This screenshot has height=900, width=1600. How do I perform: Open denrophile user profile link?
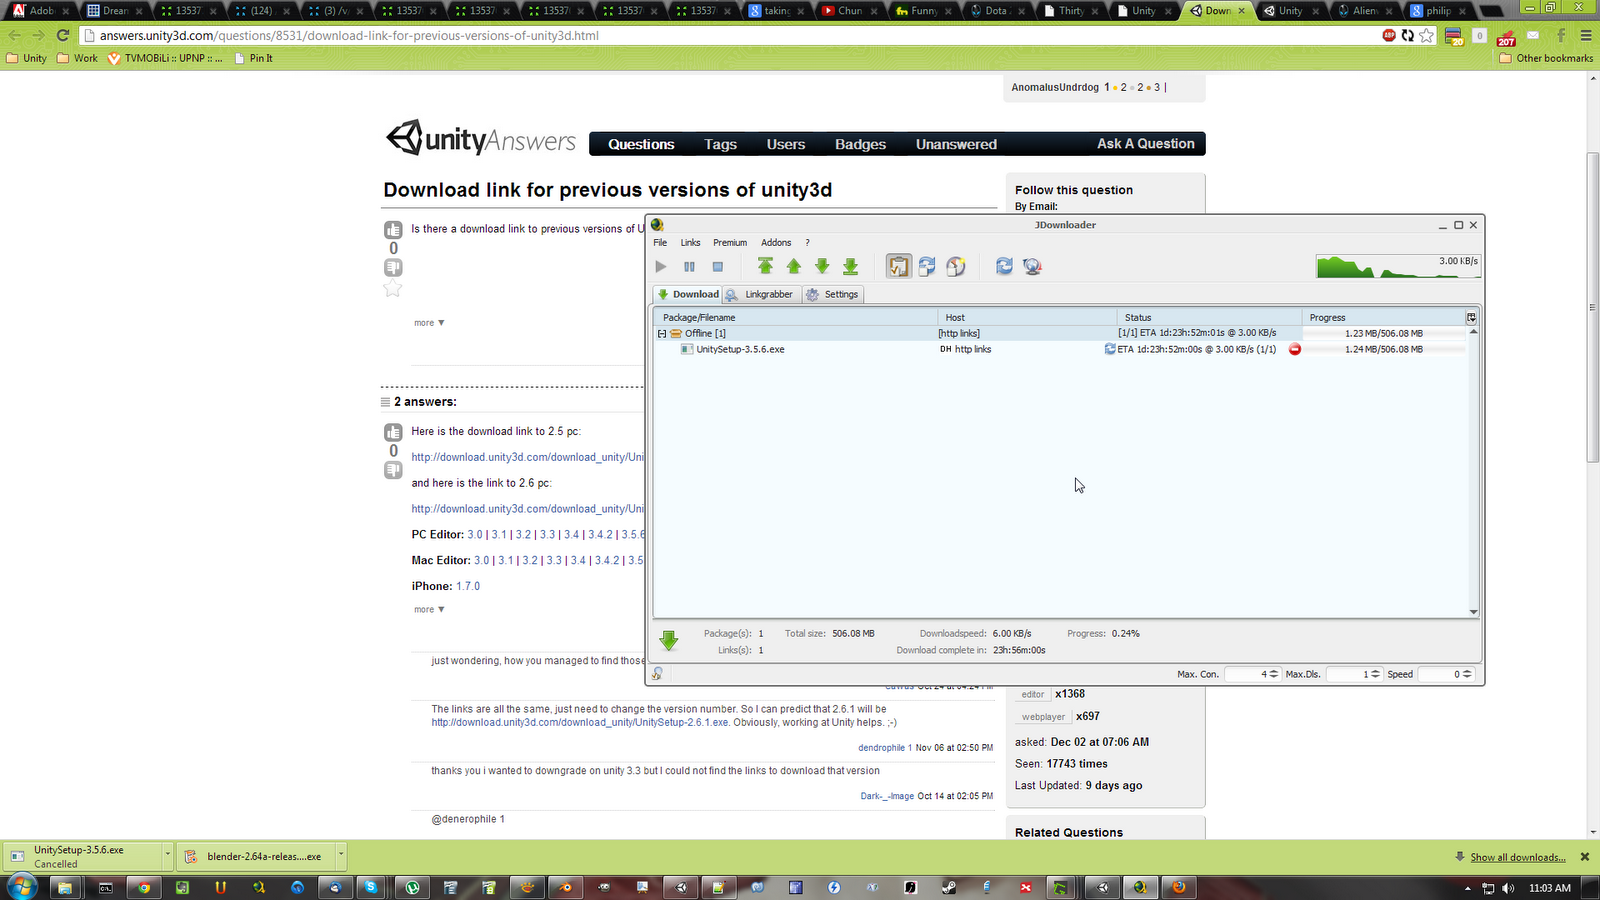point(885,748)
